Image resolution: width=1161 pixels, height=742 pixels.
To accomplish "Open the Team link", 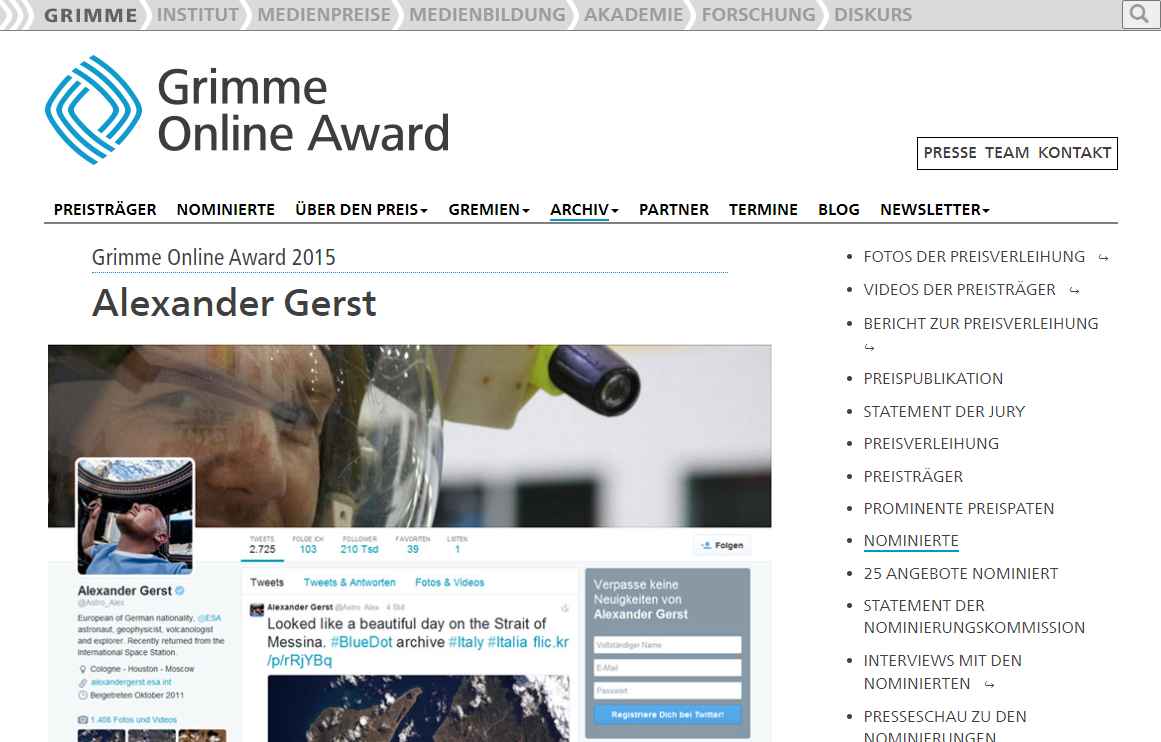I will coord(1007,153).
